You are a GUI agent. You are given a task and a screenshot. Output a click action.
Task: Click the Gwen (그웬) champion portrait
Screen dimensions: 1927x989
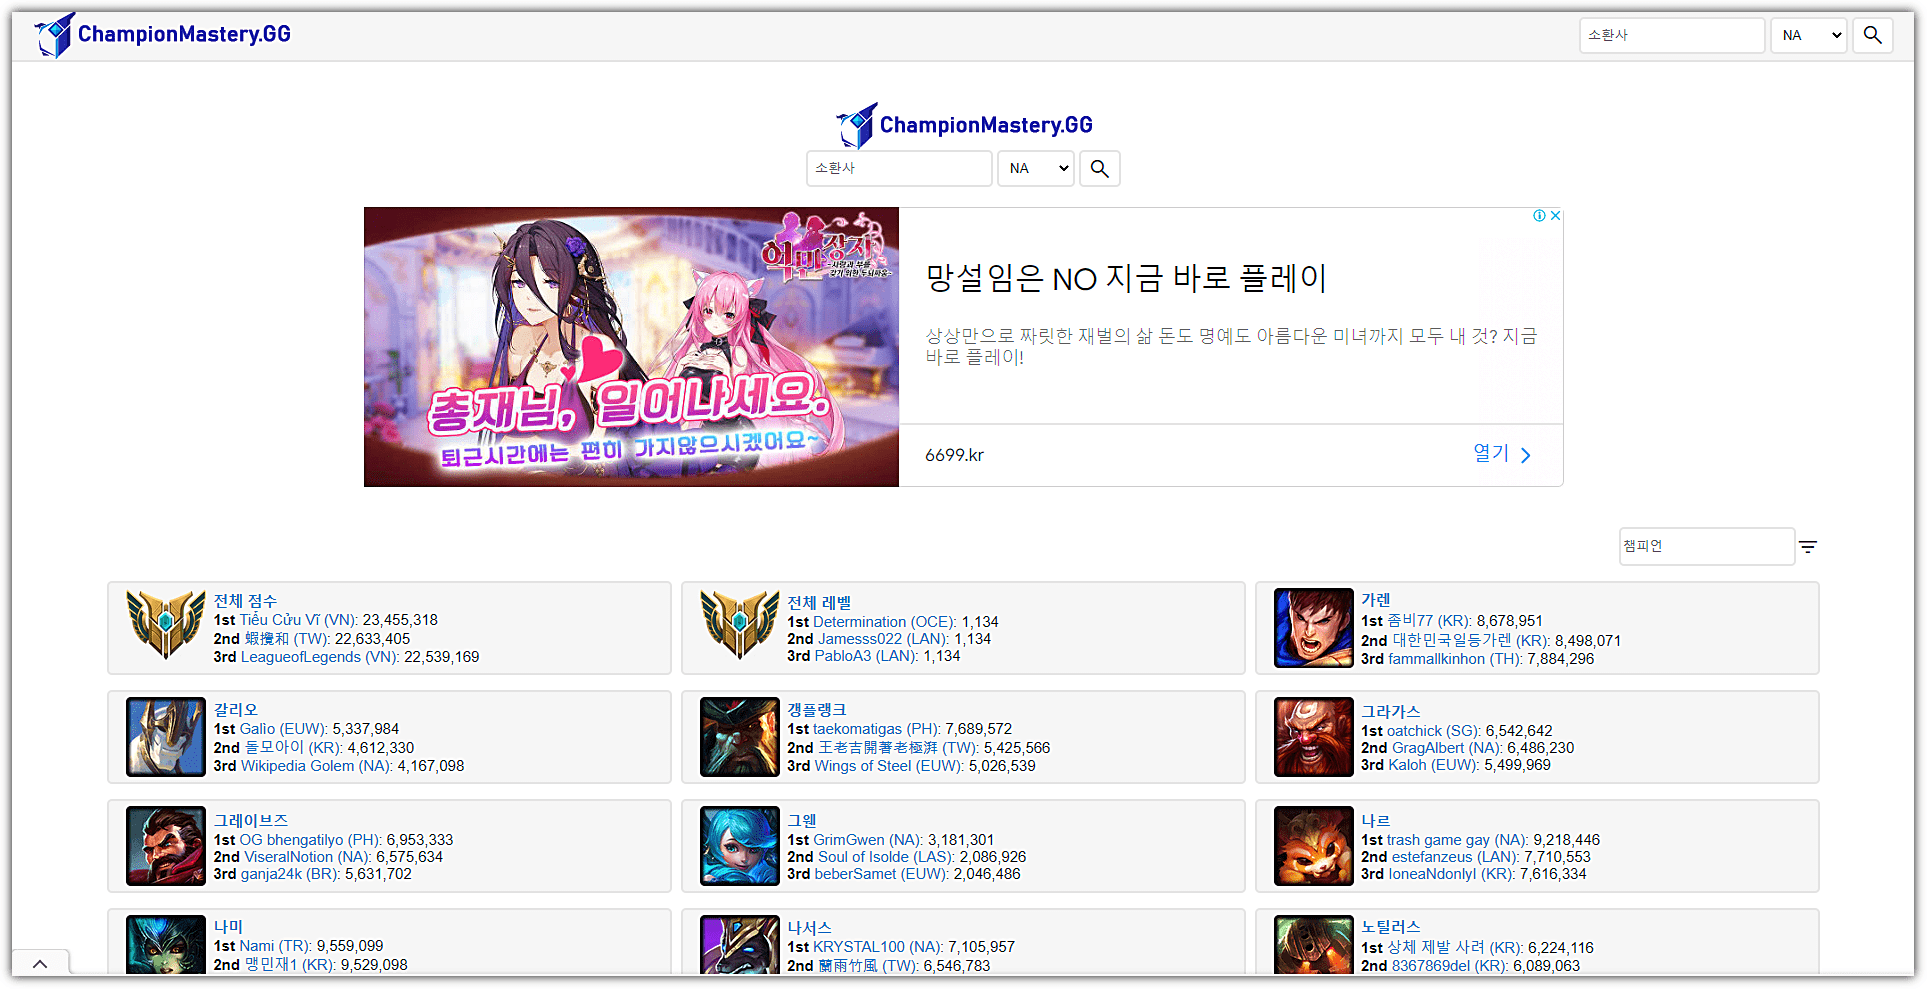[740, 846]
